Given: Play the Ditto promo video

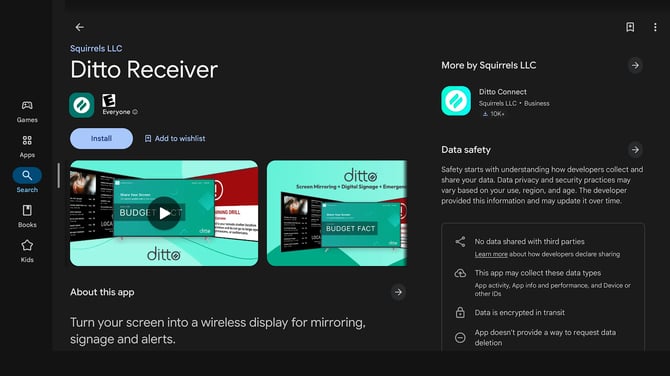Looking at the screenshot, I should pos(164,213).
